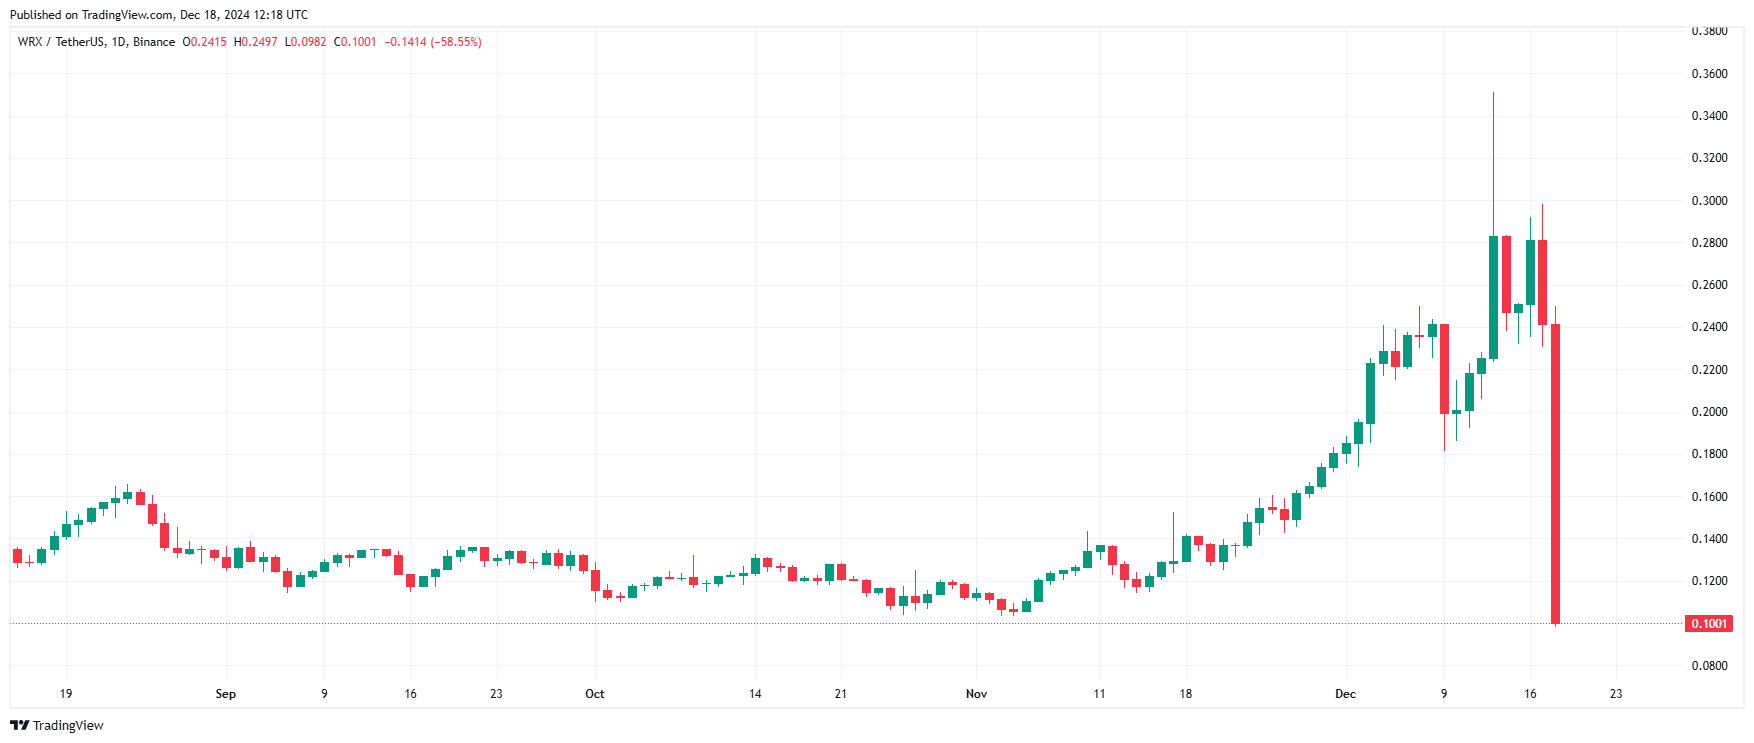The image size is (1754, 743).
Task: Click the 0.3200 price axis label
Action: tap(1709, 158)
